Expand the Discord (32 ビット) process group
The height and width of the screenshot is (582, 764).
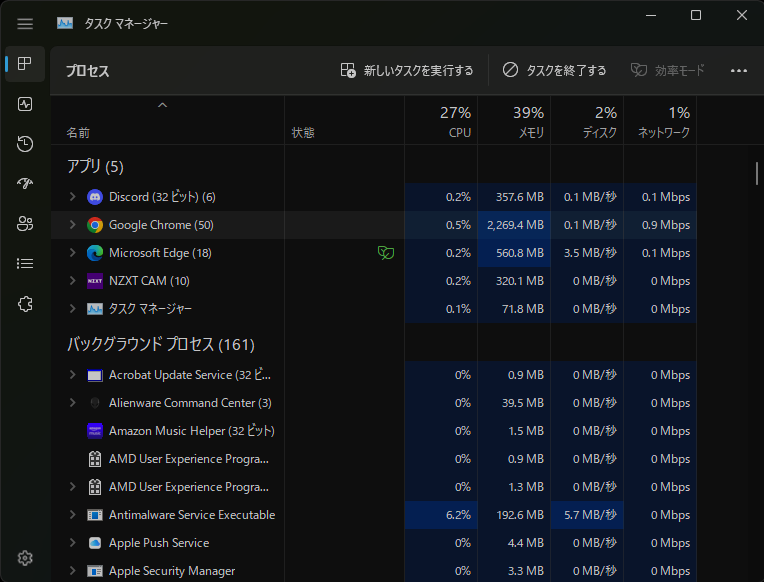73,196
